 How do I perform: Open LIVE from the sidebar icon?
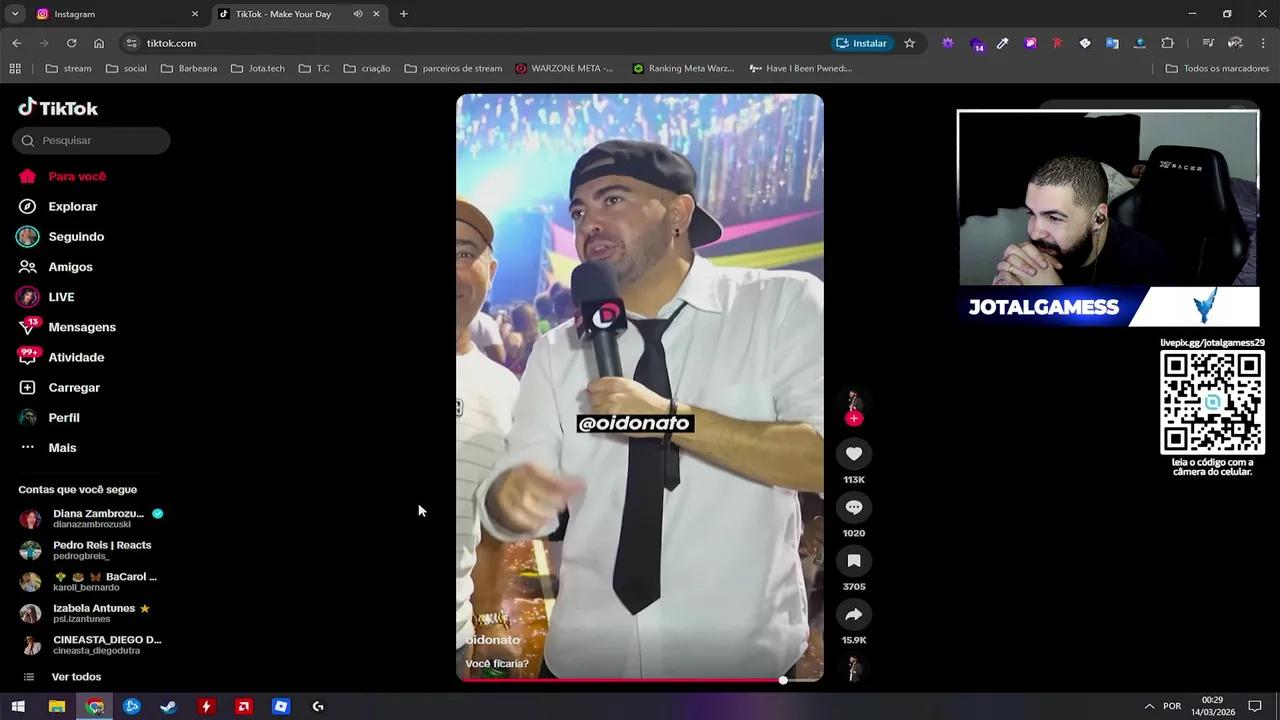(x=27, y=296)
